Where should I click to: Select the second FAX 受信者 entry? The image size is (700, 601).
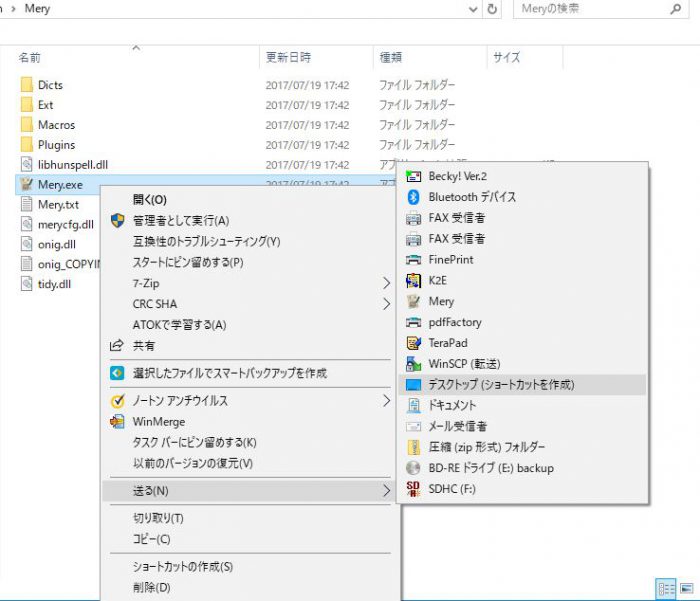point(521,239)
